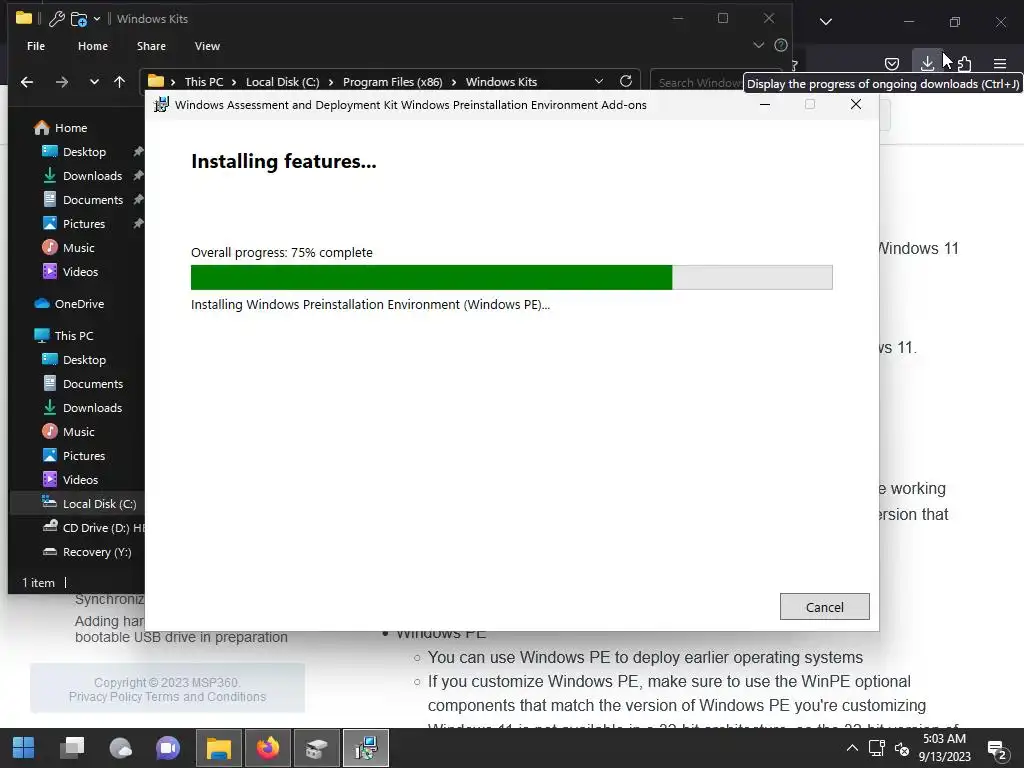
Task: Open Chat app on taskbar
Action: [168, 748]
